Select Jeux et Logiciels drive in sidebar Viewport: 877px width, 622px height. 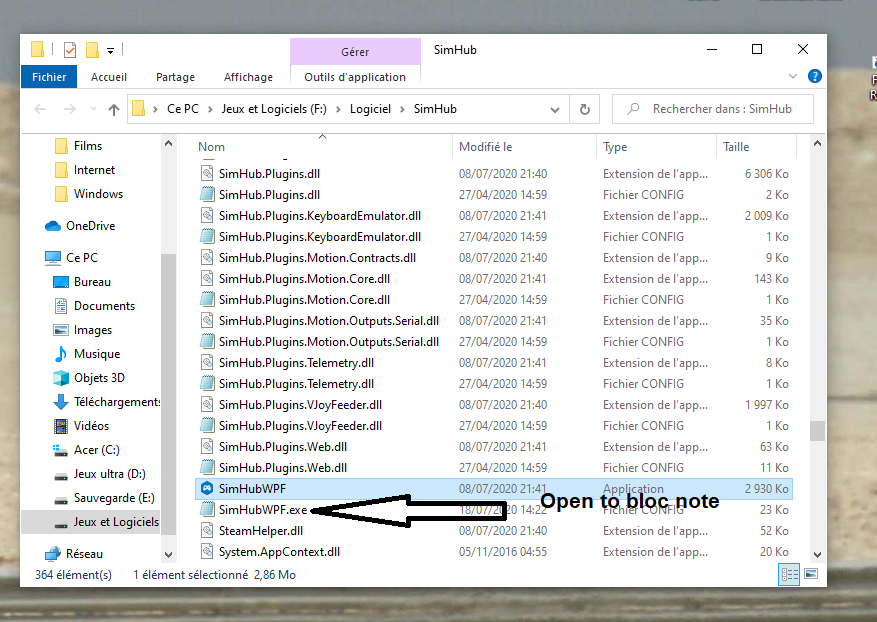pos(91,522)
